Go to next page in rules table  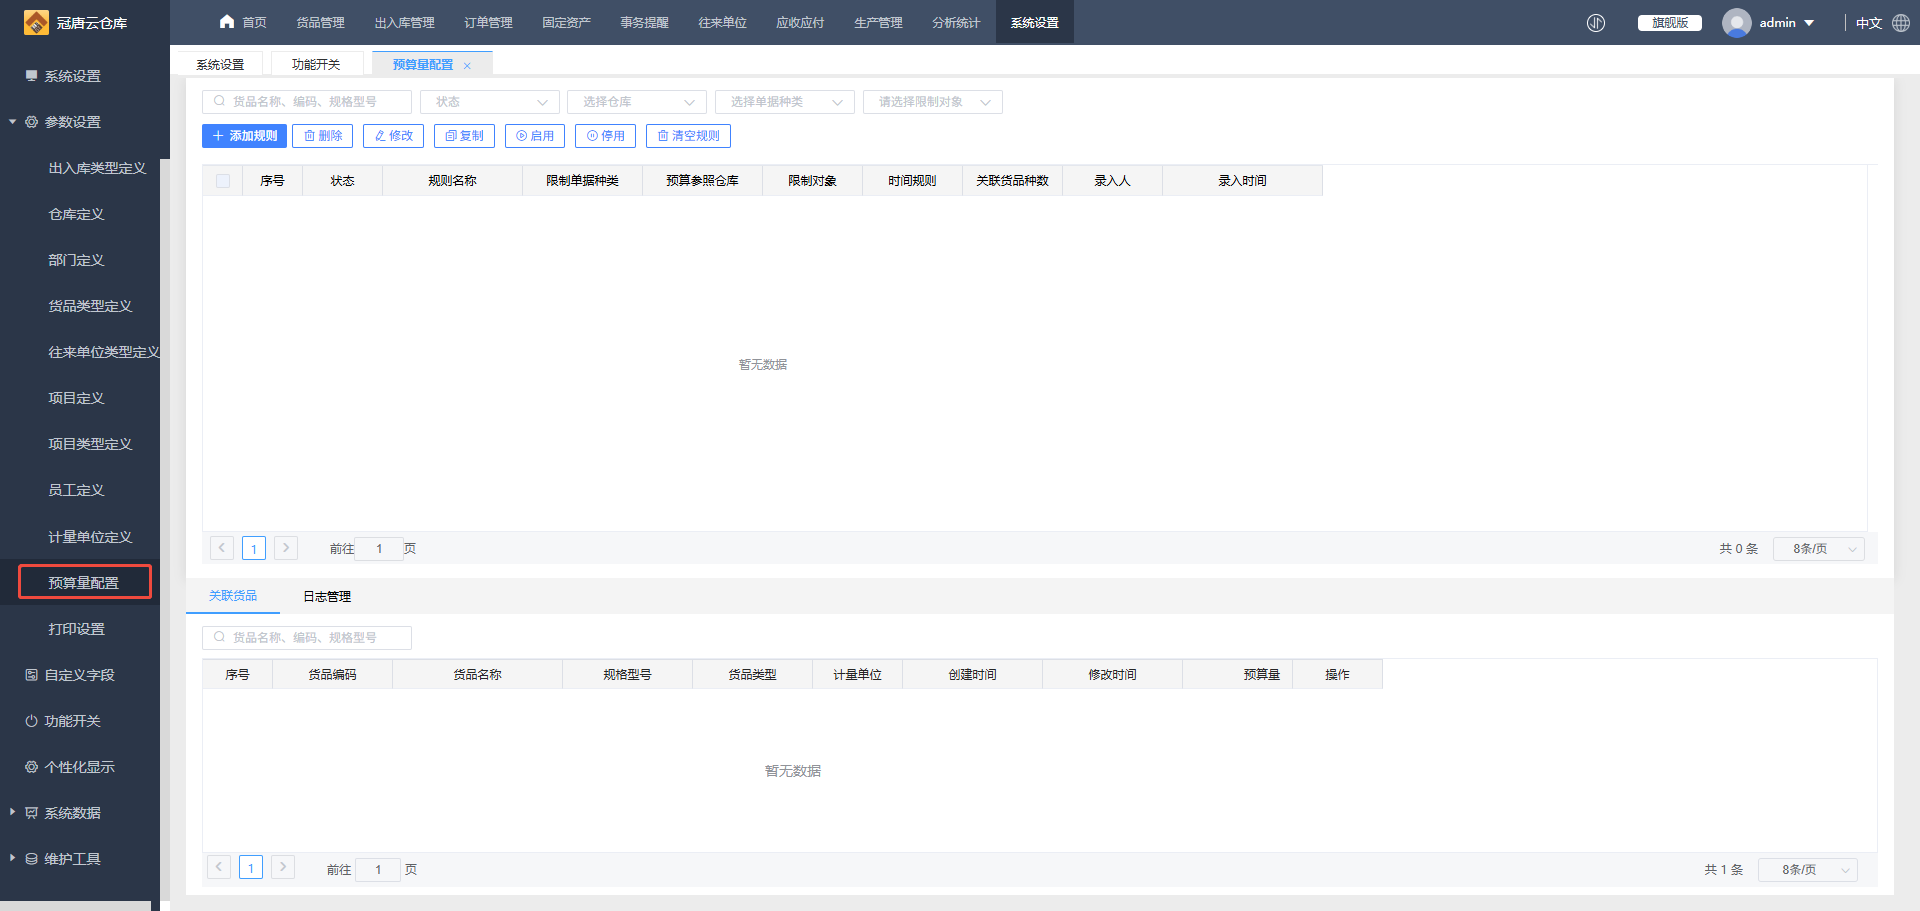(x=286, y=548)
